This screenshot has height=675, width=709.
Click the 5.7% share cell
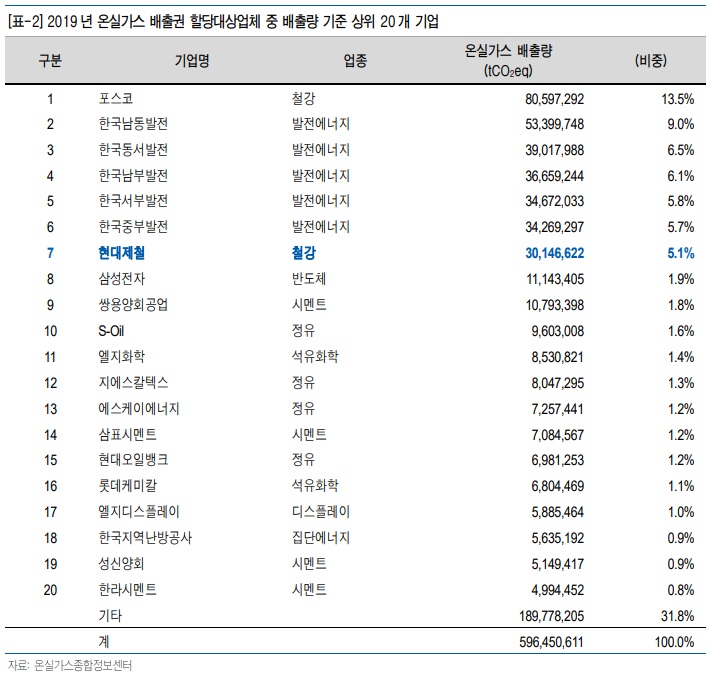pyautogui.click(x=681, y=227)
